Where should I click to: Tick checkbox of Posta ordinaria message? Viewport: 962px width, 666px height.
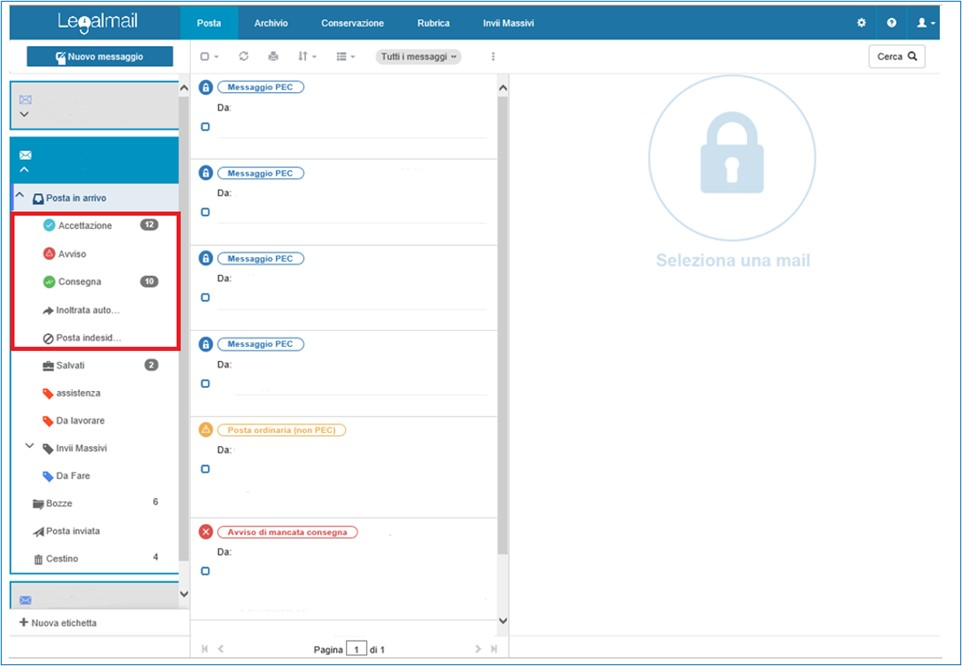pos(205,469)
